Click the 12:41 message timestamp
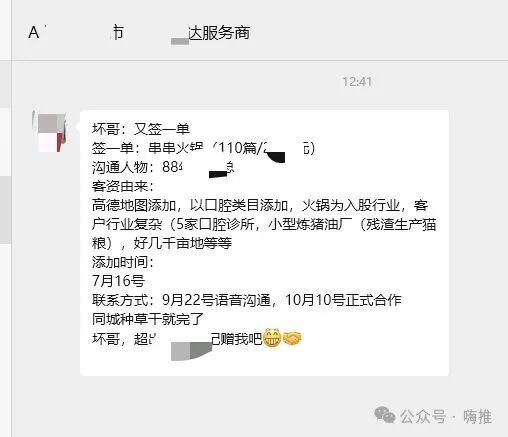This screenshot has width=508, height=437. (357, 82)
